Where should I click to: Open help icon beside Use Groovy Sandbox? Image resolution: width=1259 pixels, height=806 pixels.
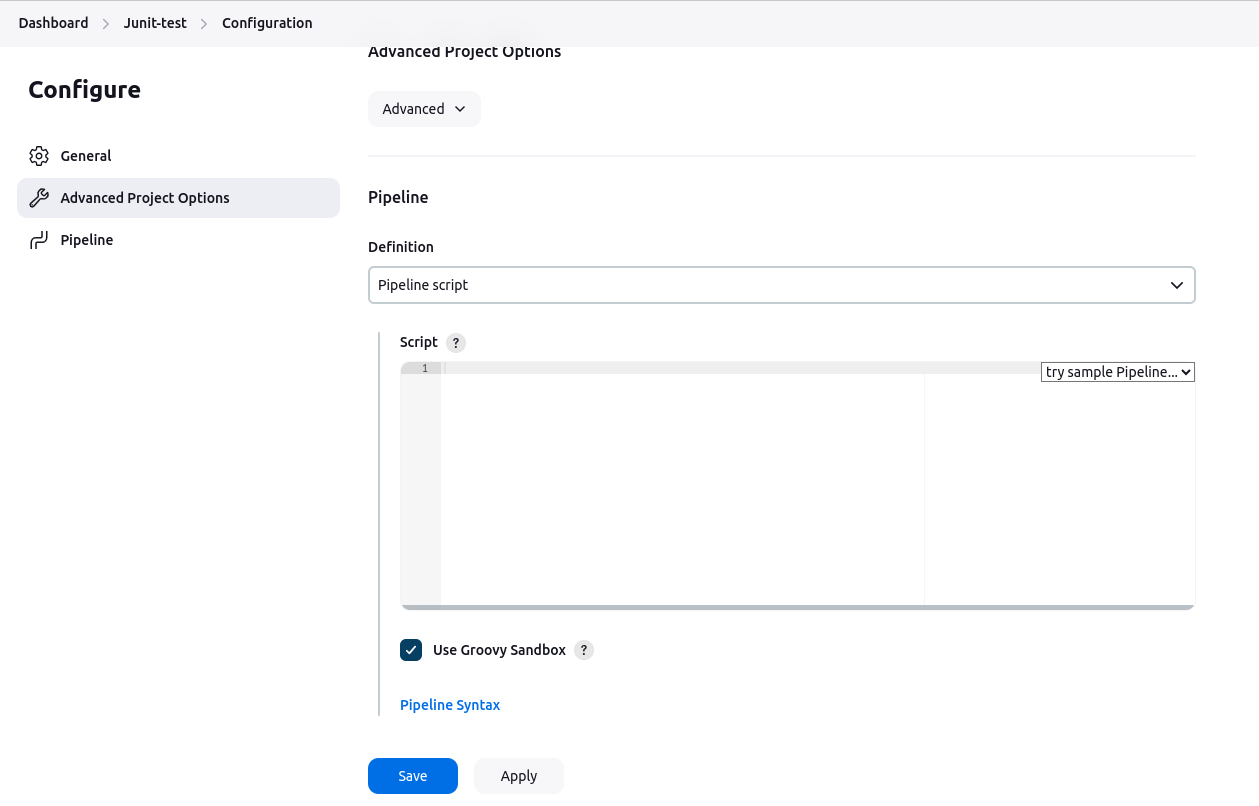[x=584, y=650]
